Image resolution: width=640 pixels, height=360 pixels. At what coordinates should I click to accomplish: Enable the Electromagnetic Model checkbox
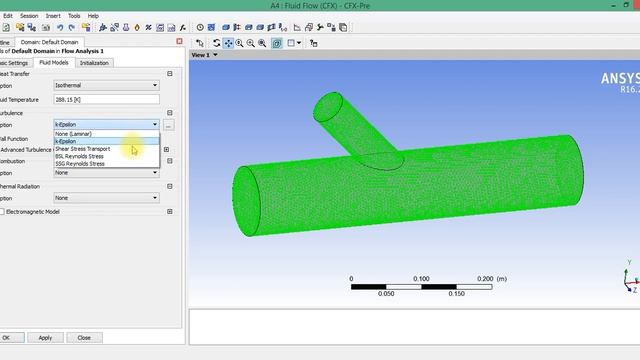[x=2, y=211]
